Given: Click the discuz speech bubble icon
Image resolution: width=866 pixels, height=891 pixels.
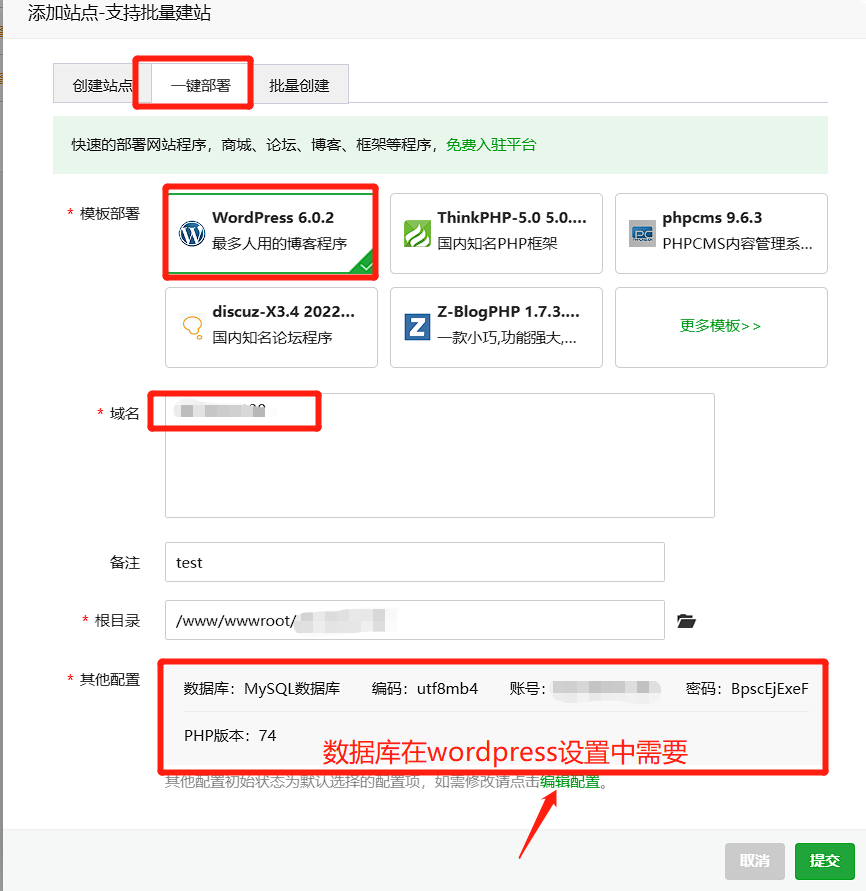Looking at the screenshot, I should coord(192,327).
